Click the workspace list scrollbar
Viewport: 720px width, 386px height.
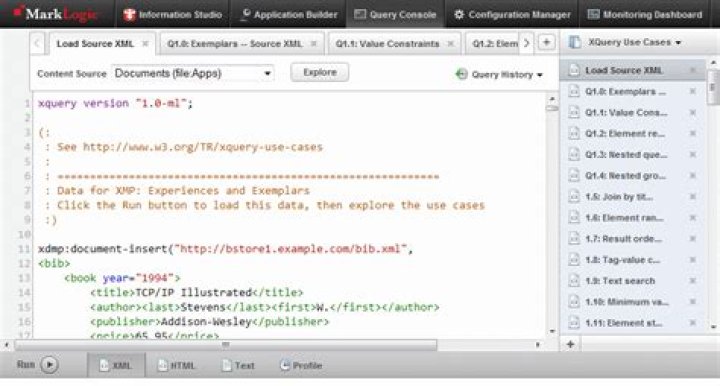point(713,87)
